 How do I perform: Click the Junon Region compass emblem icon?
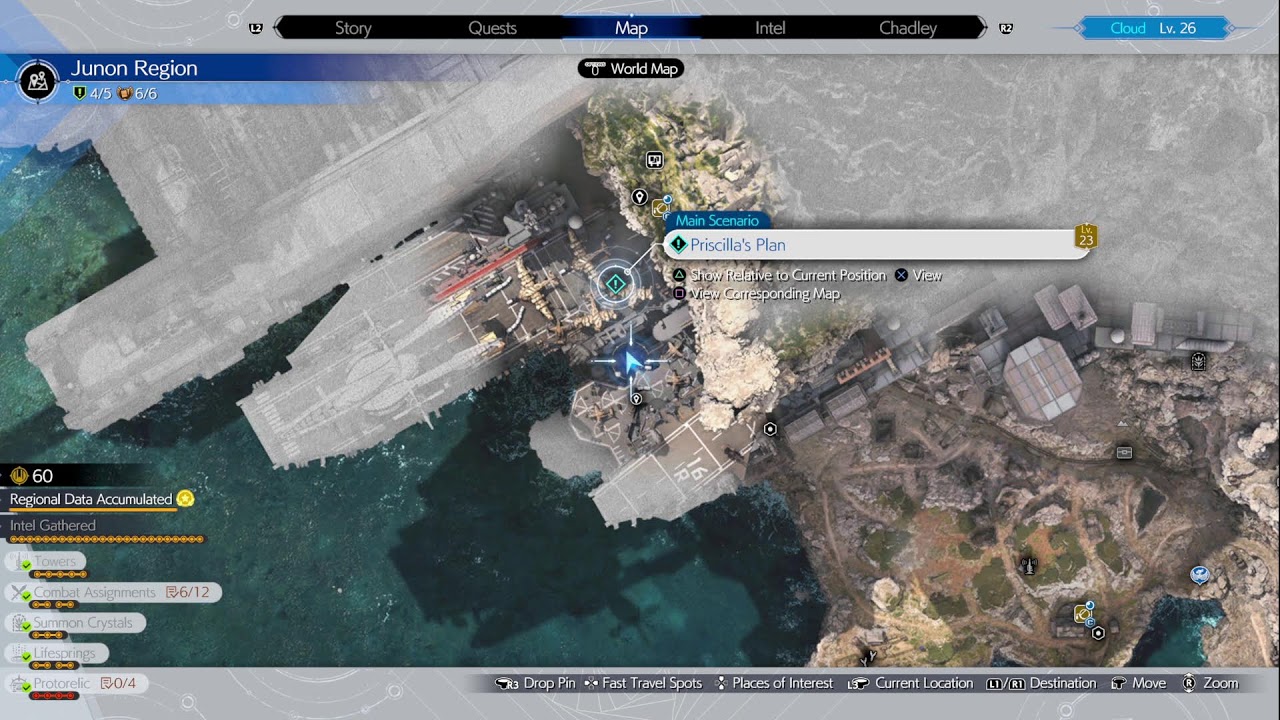coord(38,80)
